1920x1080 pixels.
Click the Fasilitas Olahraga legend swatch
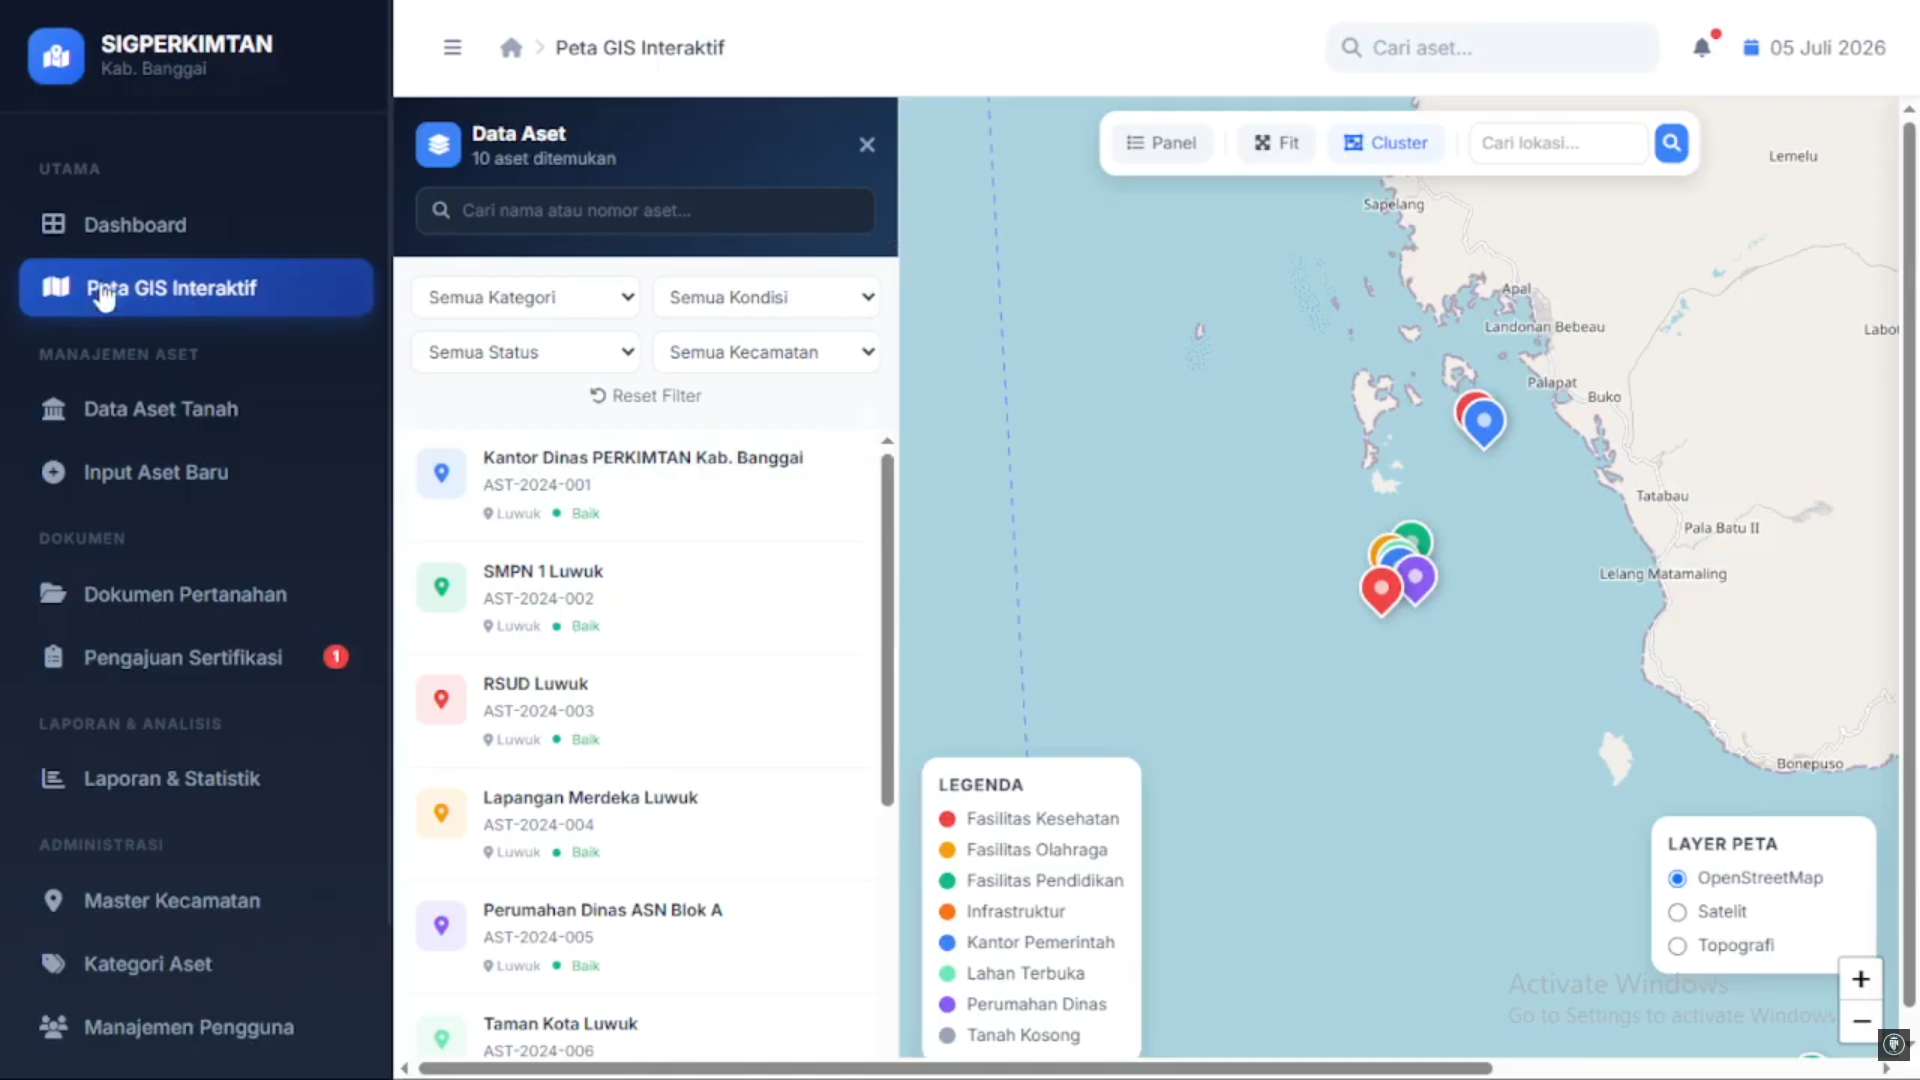(947, 850)
